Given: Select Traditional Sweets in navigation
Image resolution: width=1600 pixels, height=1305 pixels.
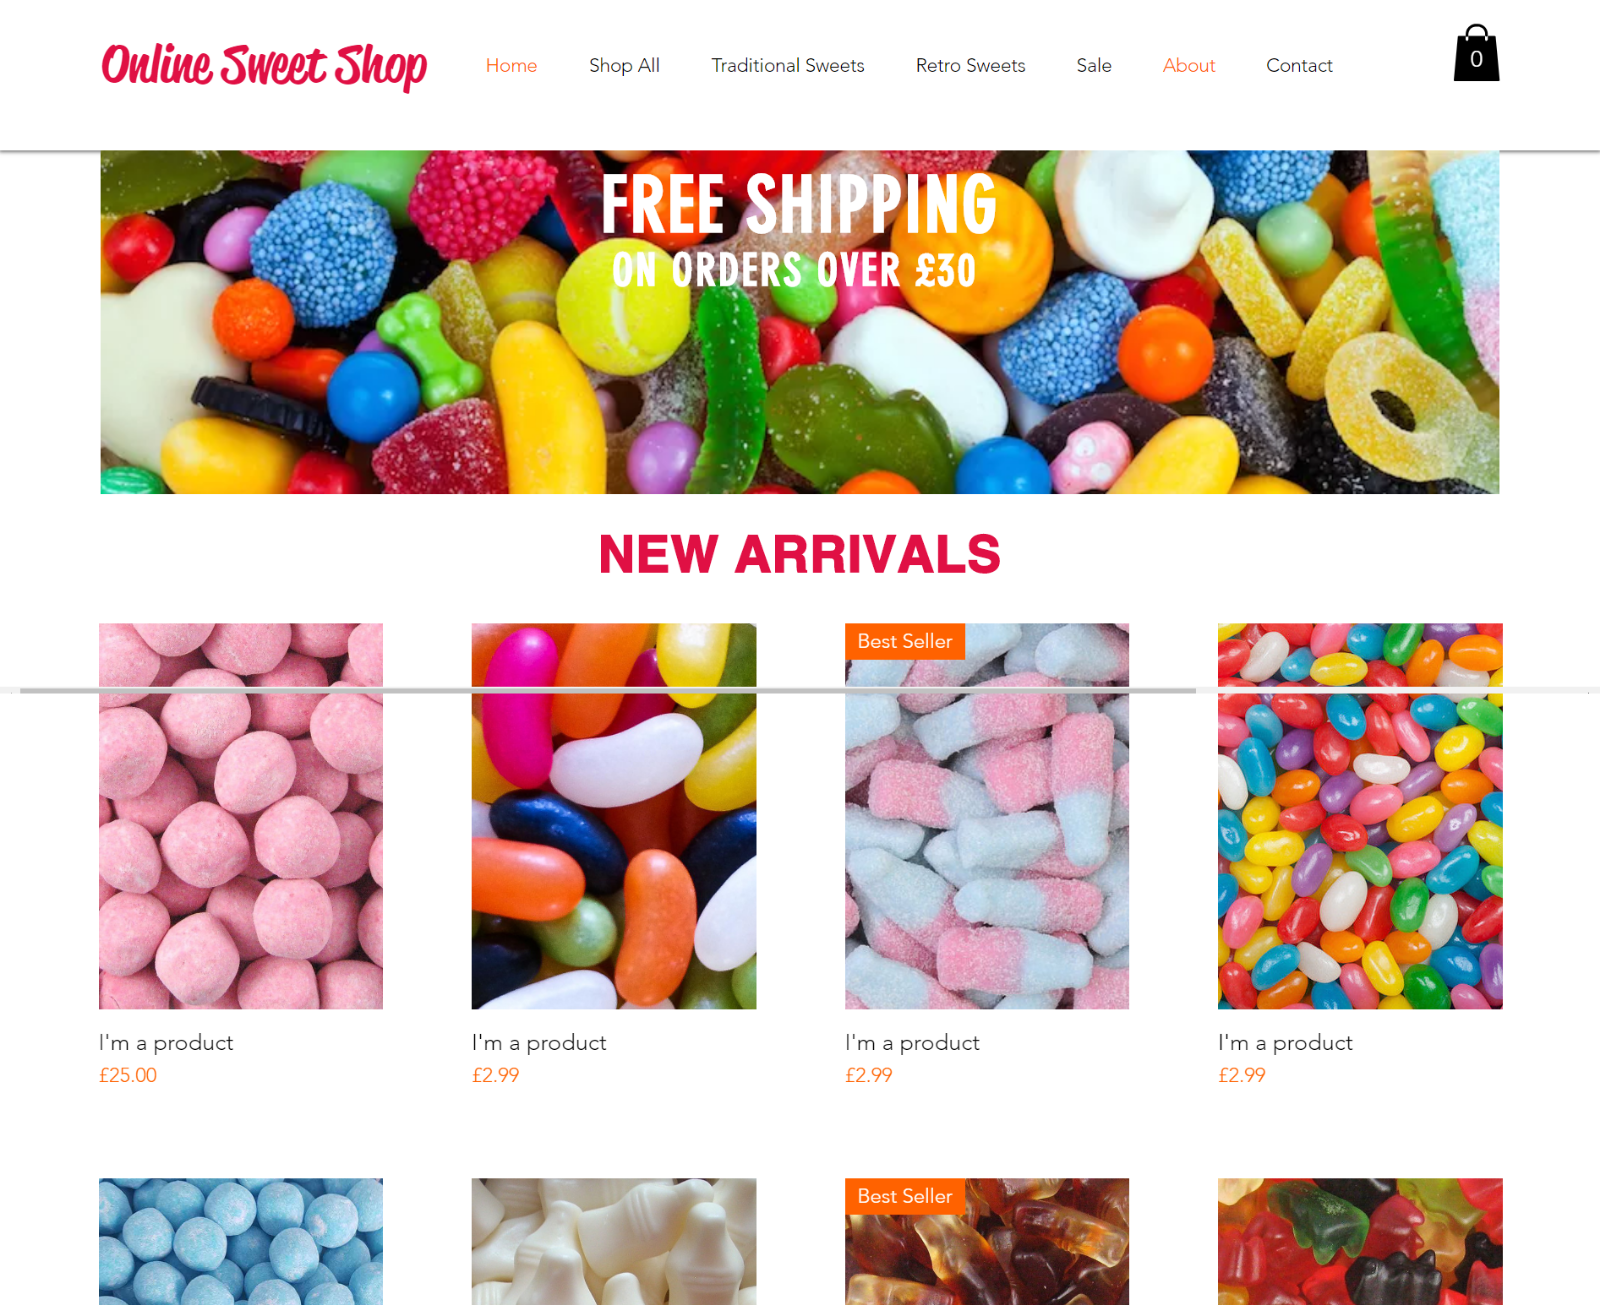Looking at the screenshot, I should click(788, 65).
